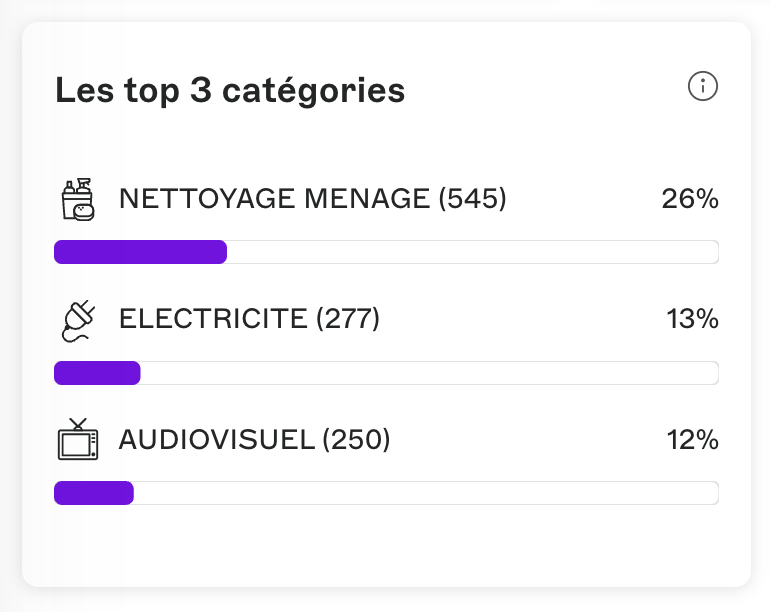
Task: Click the empty part of the Audiovisuel bar
Action: pos(426,493)
